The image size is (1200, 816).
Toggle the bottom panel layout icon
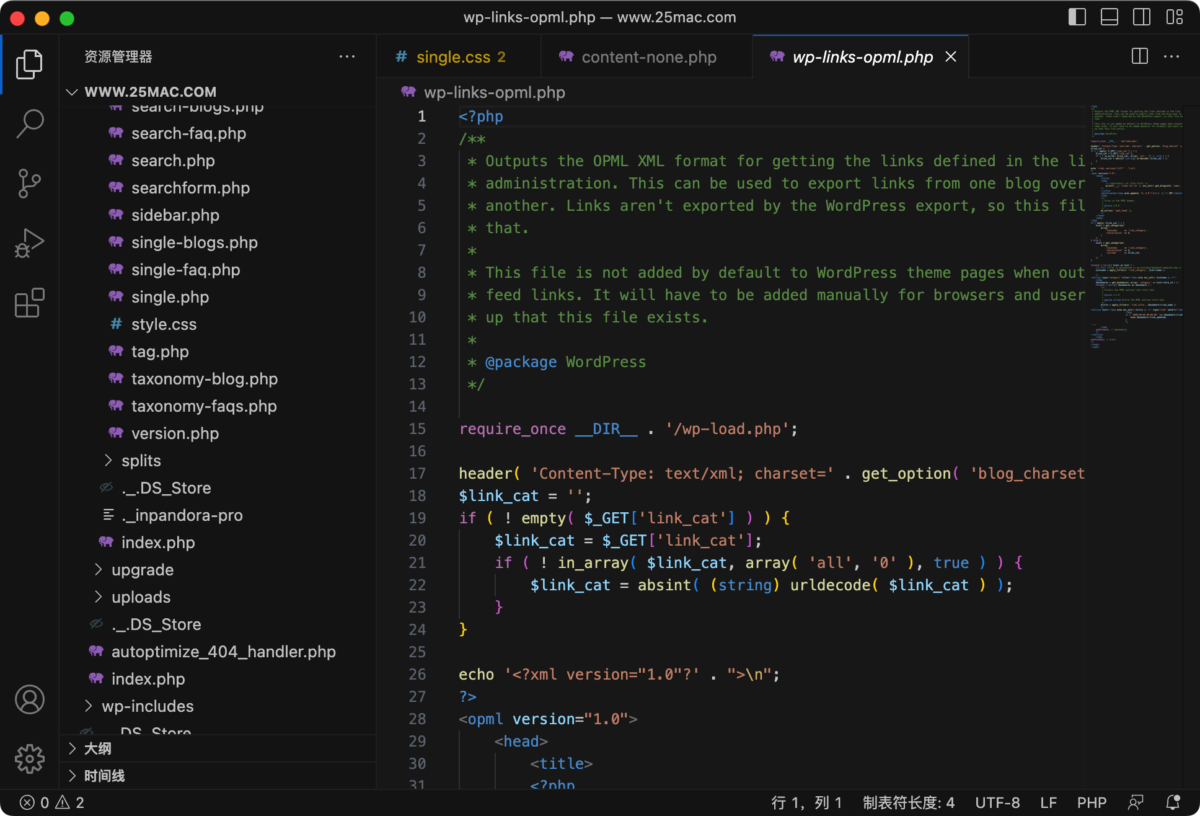pos(1109,17)
